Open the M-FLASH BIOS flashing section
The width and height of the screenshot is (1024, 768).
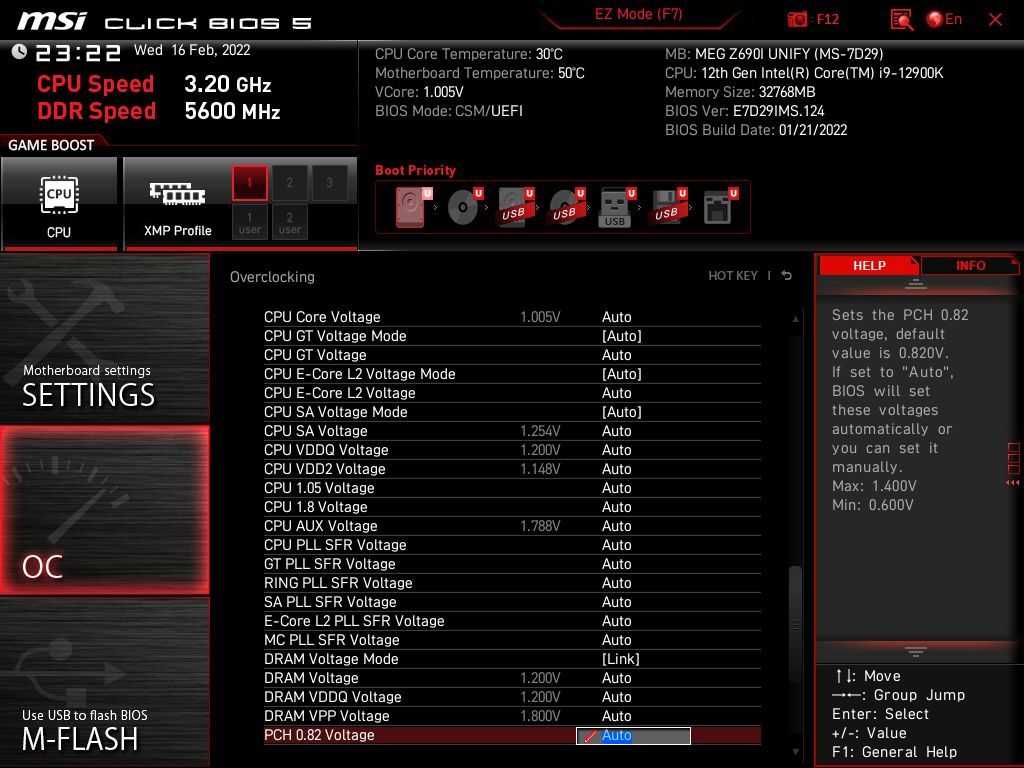click(x=104, y=682)
